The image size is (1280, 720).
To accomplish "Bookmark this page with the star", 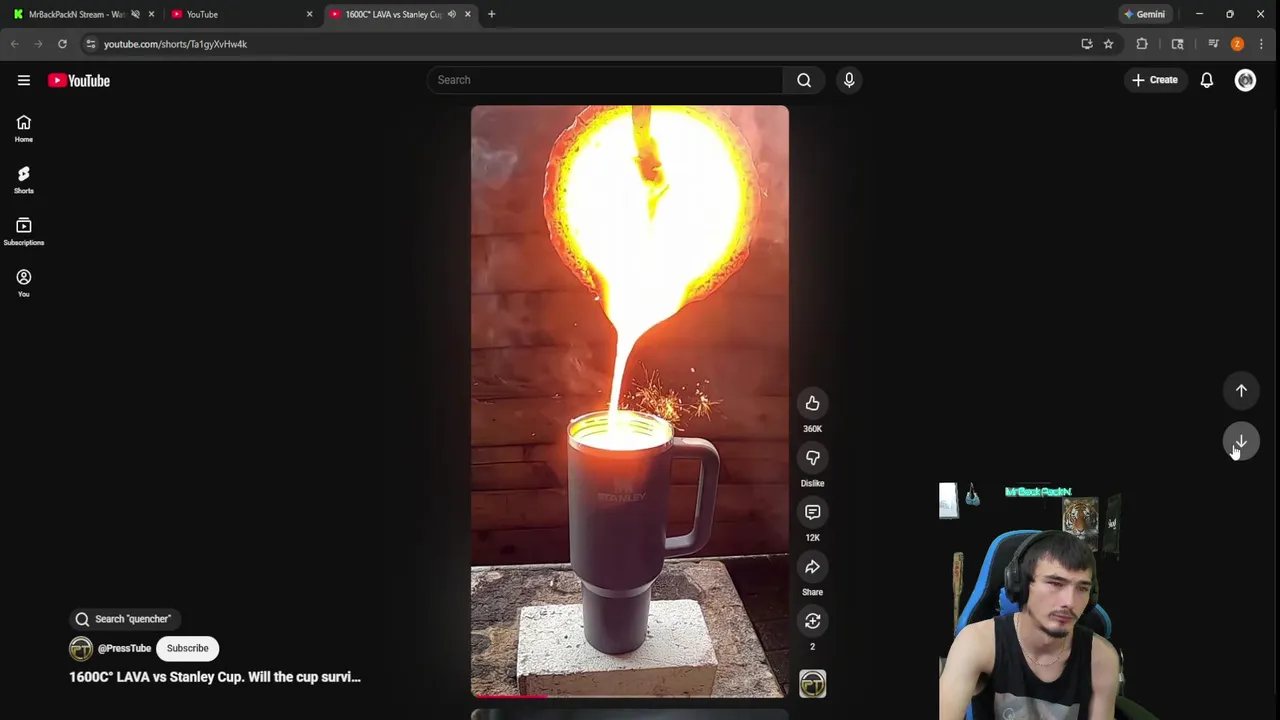I will coord(1108,44).
